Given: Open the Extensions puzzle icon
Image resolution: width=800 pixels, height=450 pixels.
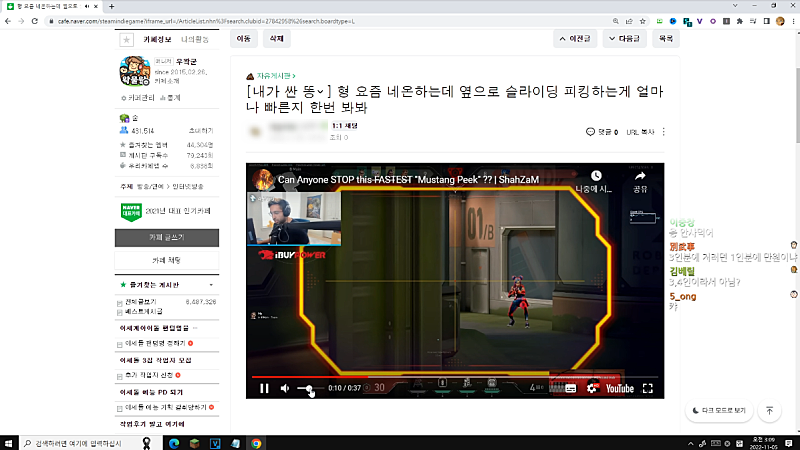Looking at the screenshot, I should pyautogui.click(x=739, y=21).
